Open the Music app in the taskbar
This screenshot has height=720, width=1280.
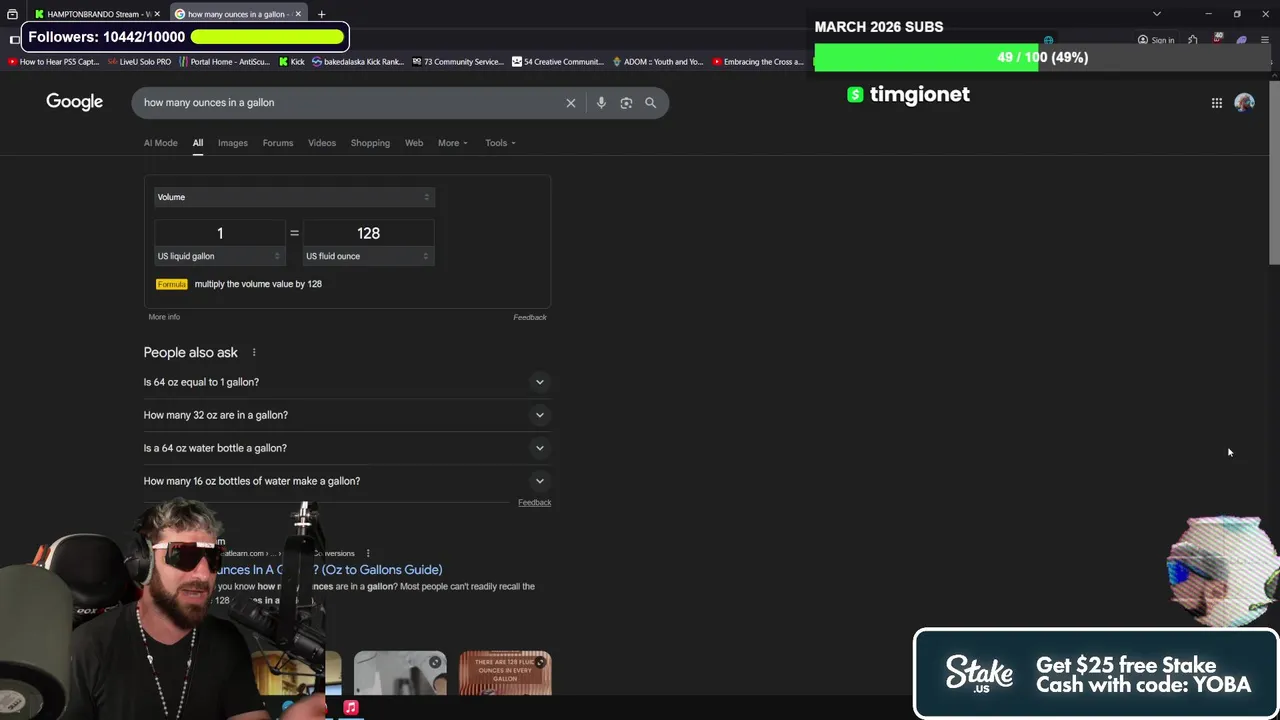351,707
